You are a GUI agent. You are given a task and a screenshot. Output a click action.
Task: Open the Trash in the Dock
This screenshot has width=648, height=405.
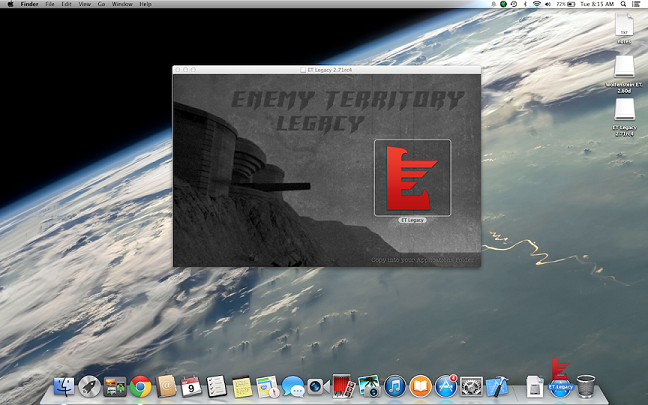[x=586, y=387]
